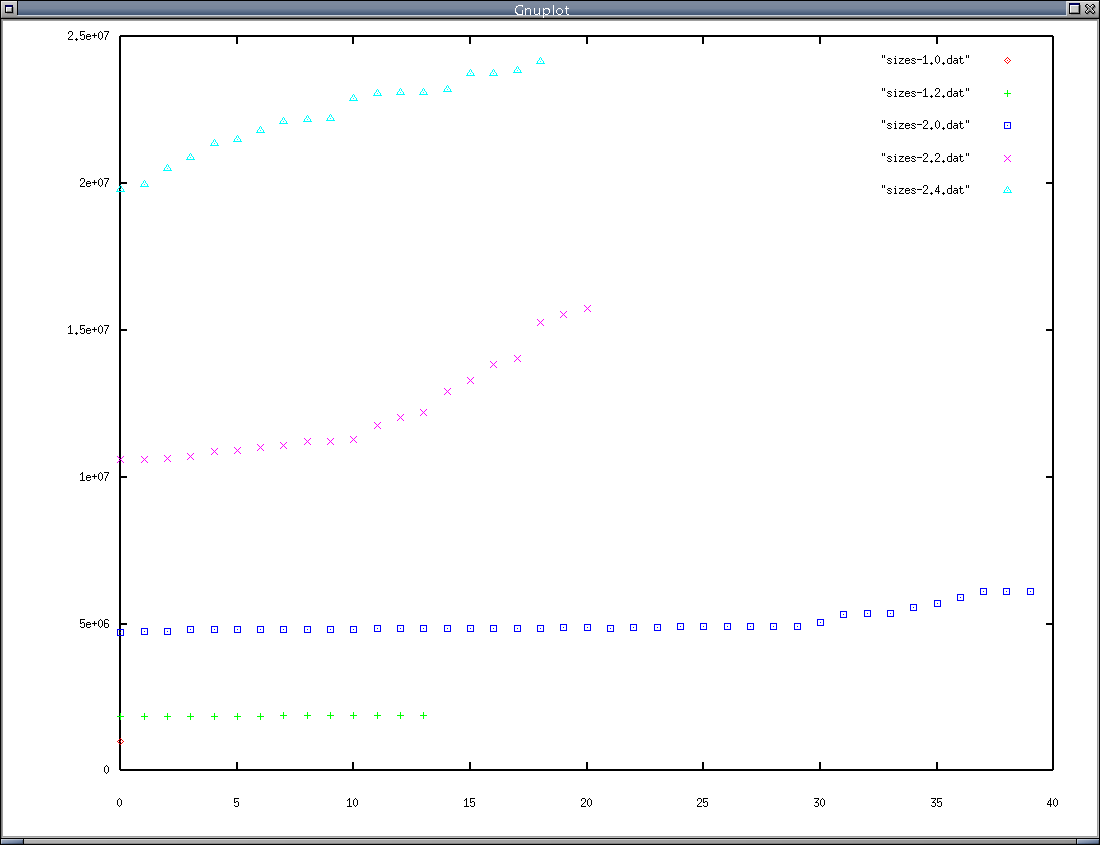The height and width of the screenshot is (845, 1100).
Task: Select the "sizes-2.4.dat" legend label
Action: coord(925,190)
